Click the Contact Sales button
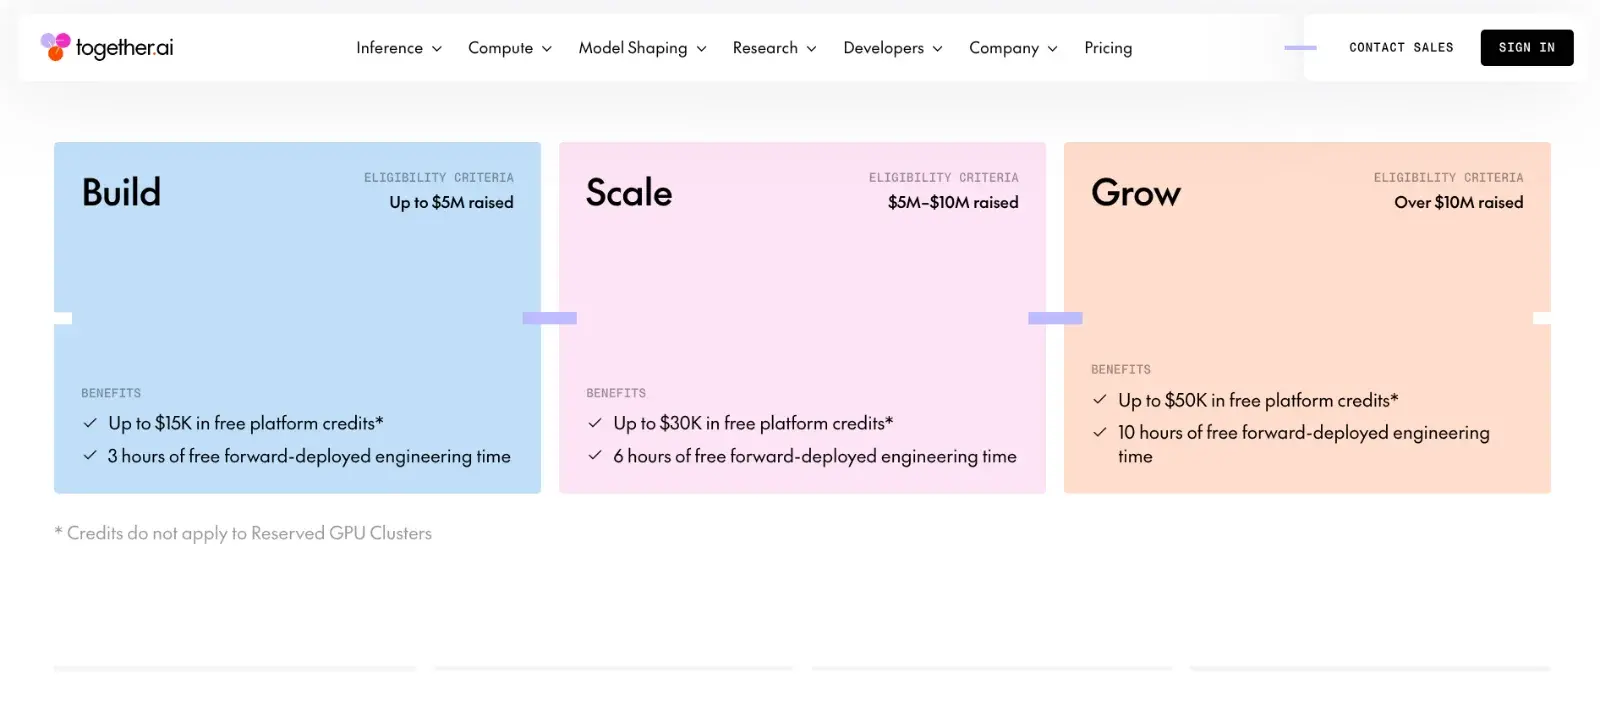The image size is (1600, 705). pyautogui.click(x=1401, y=47)
